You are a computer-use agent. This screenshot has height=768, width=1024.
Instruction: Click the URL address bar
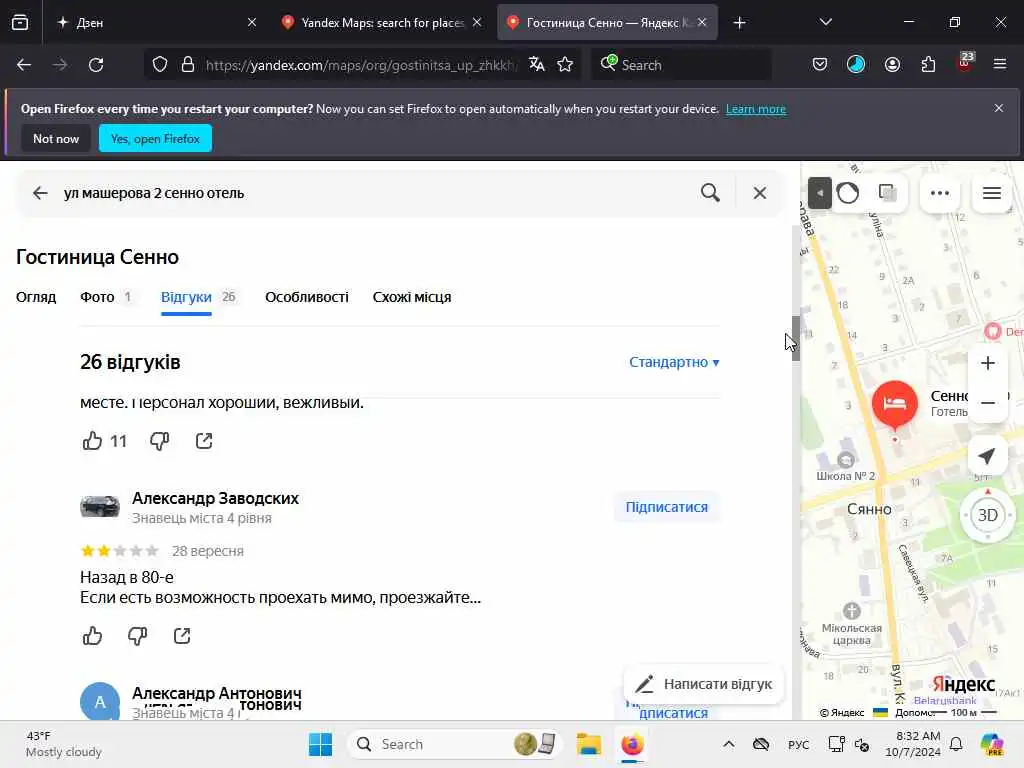tap(360, 65)
